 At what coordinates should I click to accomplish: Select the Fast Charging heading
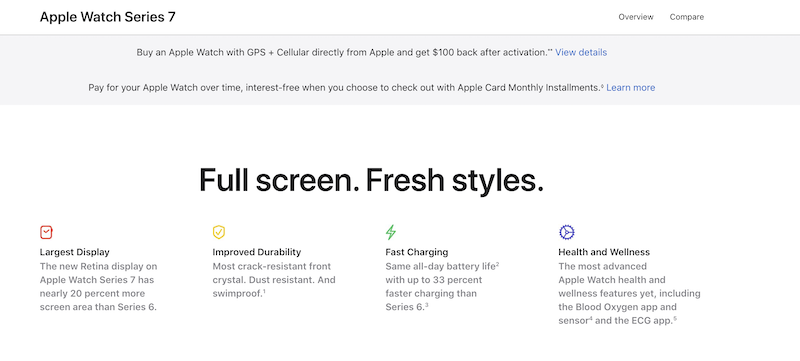pos(416,252)
